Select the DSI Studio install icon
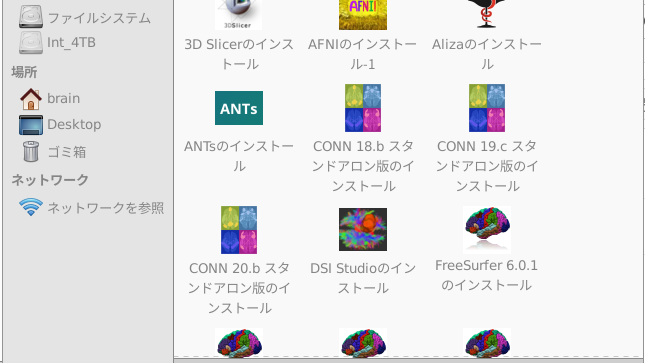This screenshot has width=645, height=363. (363, 229)
